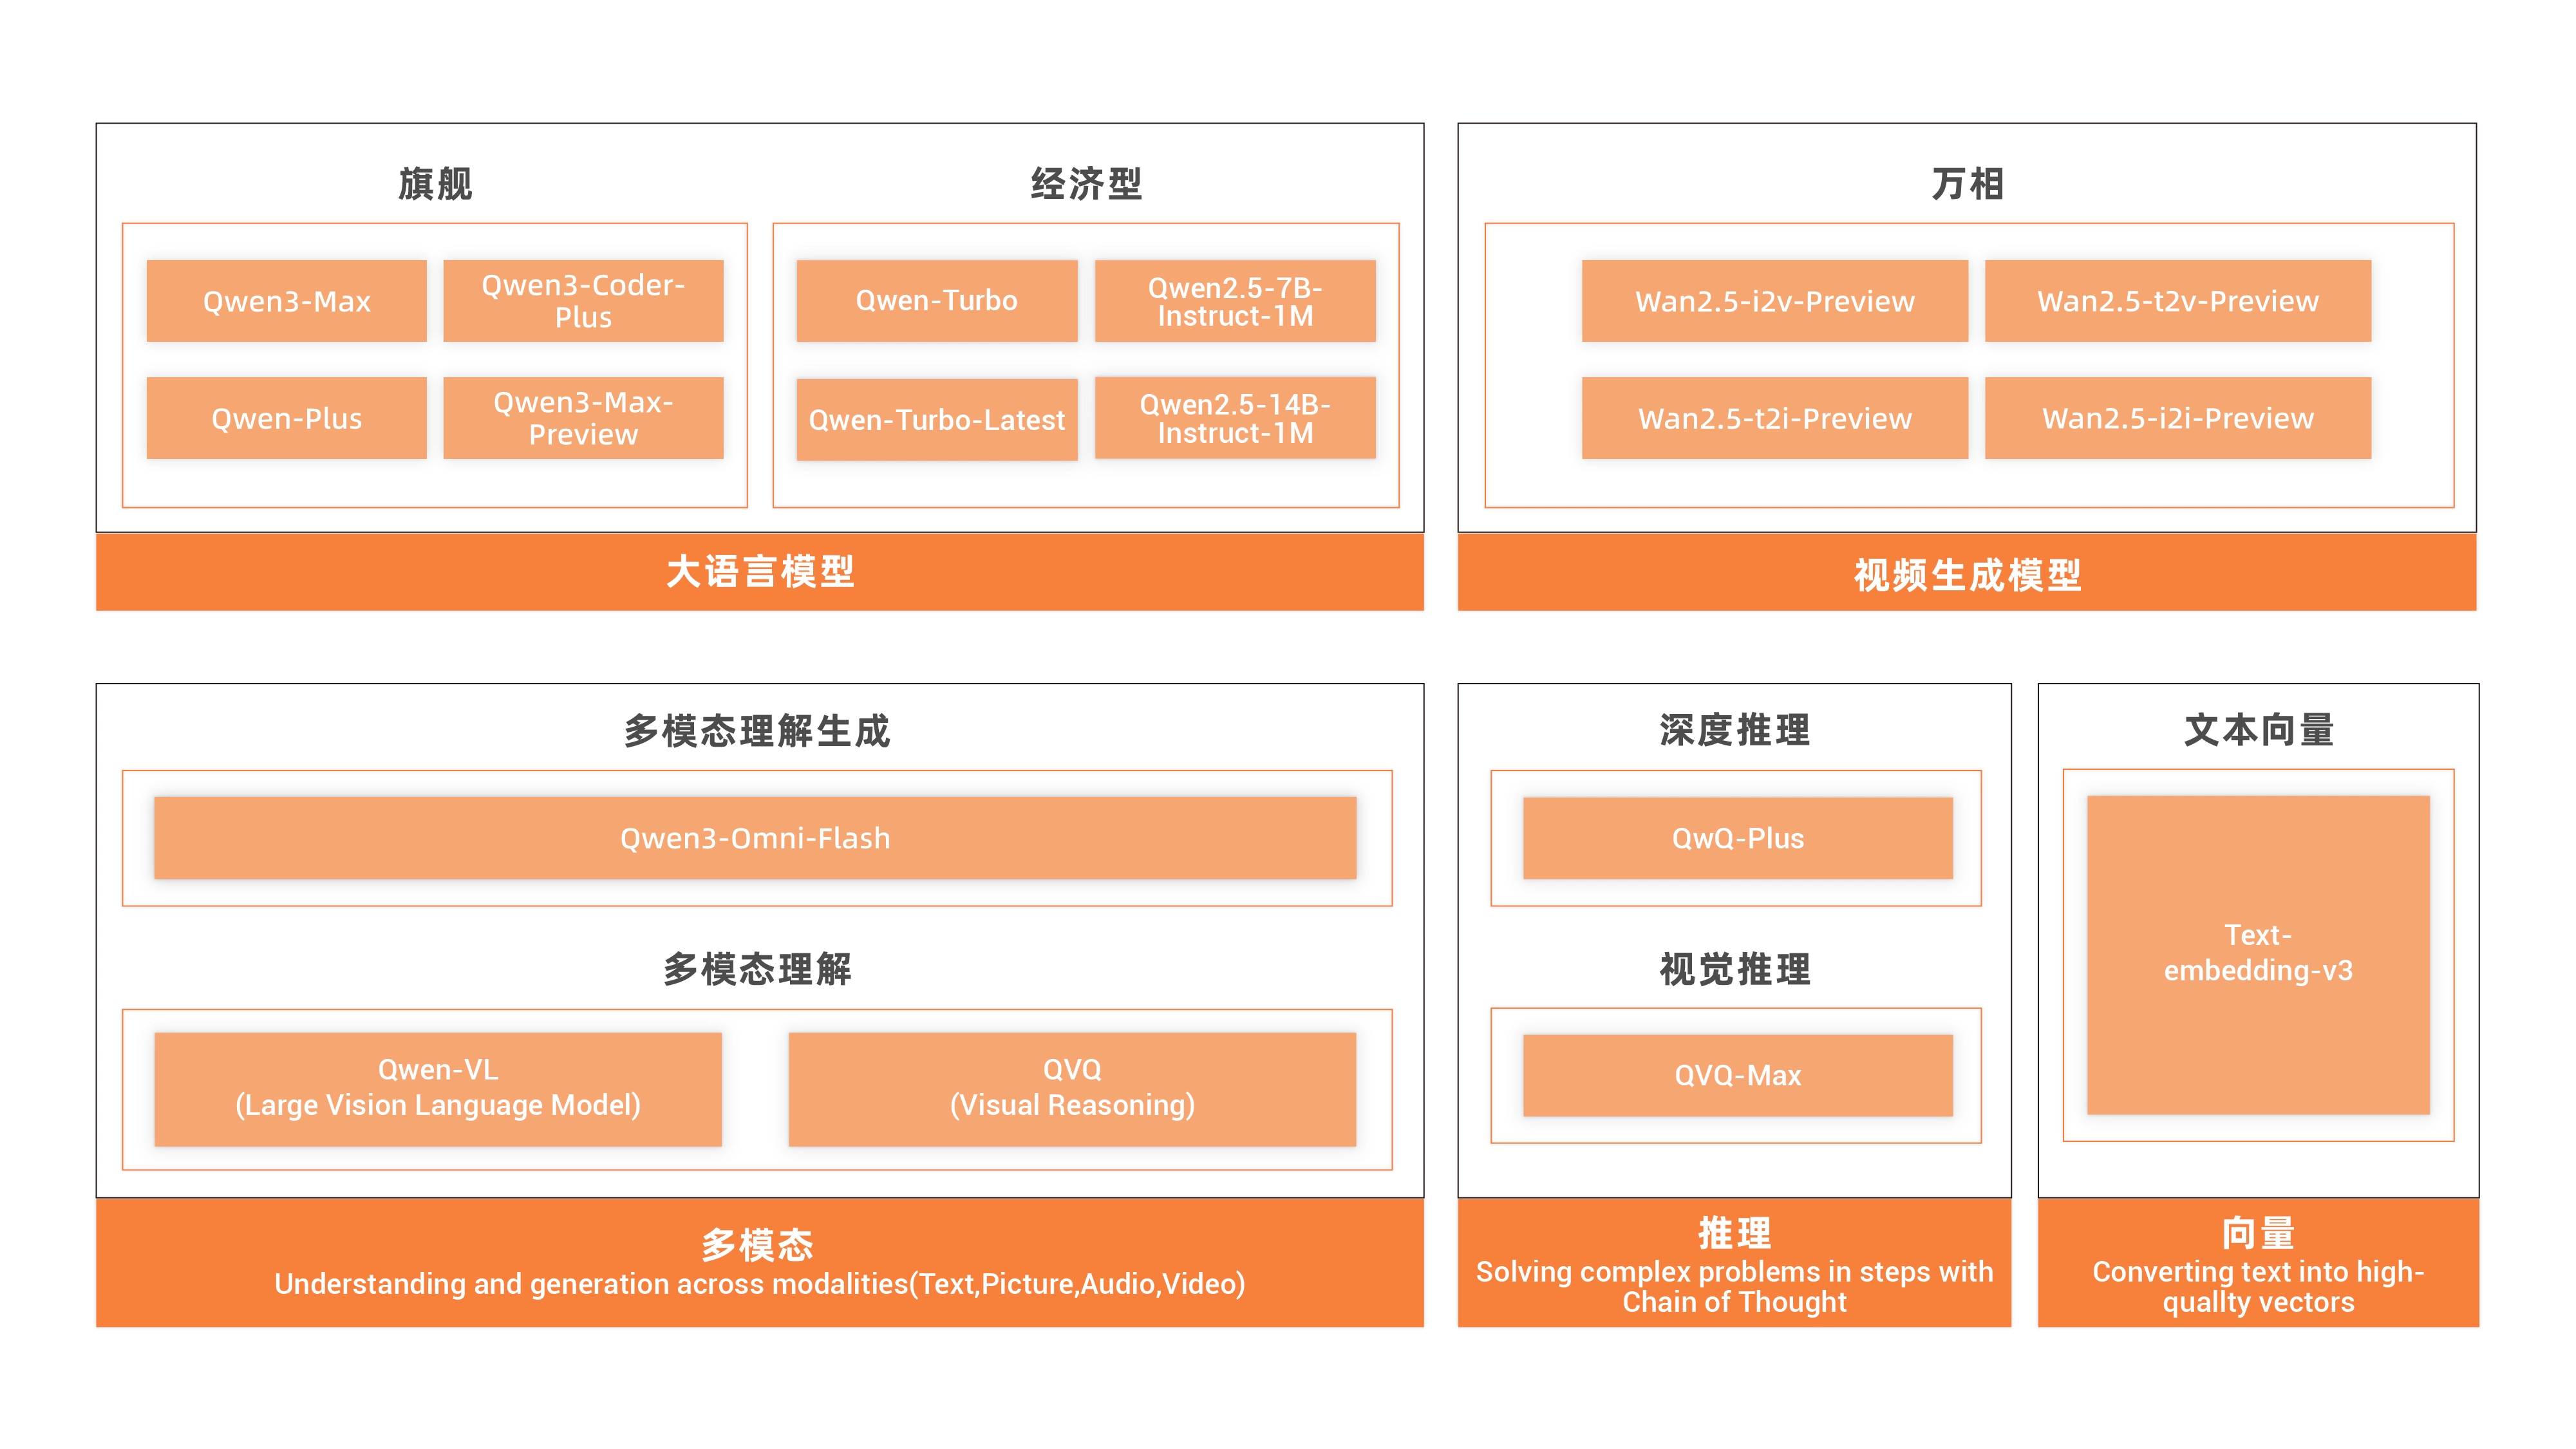2576x1449 pixels.
Task: Click the wide Qwen3-Omni-Flash bar
Action: (755, 838)
